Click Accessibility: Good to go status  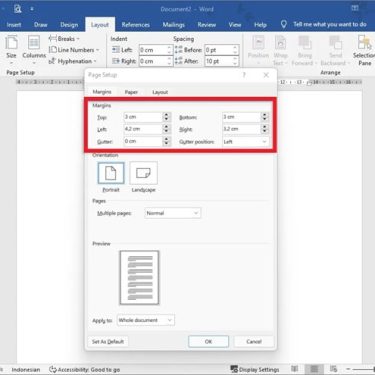tap(84, 370)
